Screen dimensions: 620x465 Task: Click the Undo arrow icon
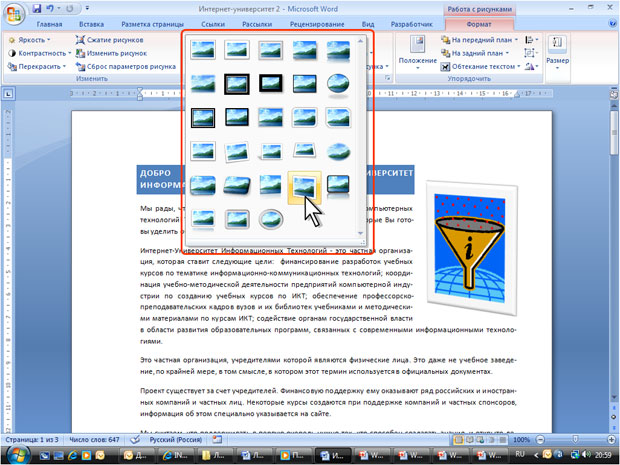(x=50, y=8)
